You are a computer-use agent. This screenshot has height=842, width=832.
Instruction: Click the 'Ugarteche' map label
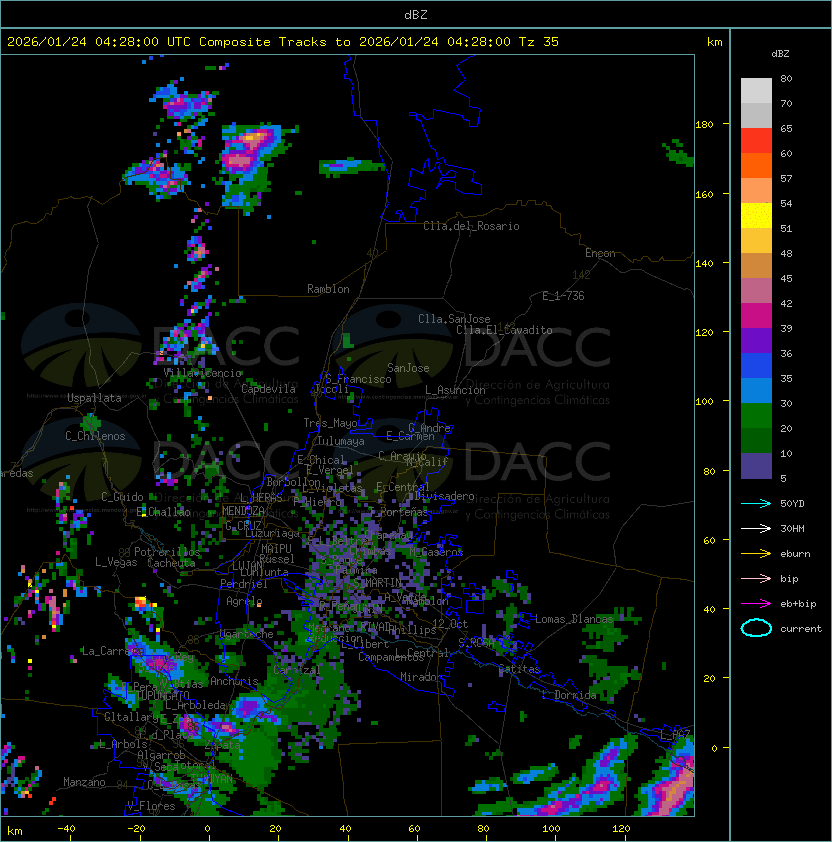tap(247, 635)
